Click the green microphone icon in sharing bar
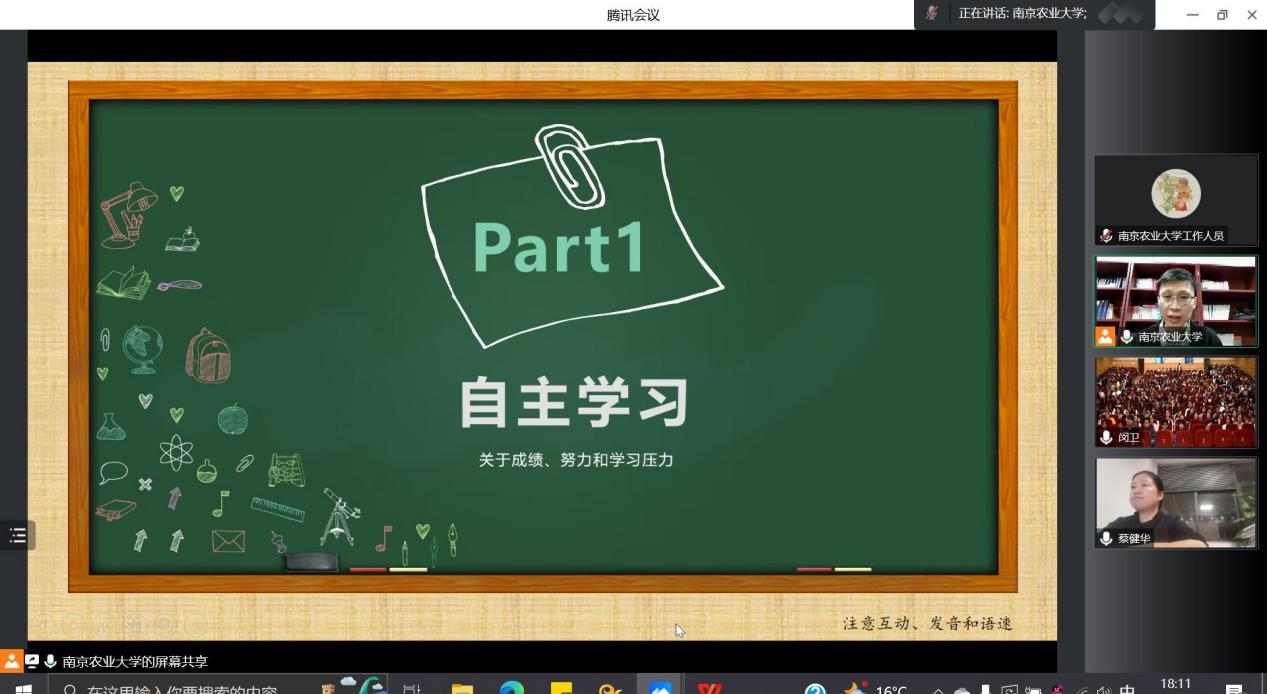This screenshot has height=694, width=1267. point(50,661)
